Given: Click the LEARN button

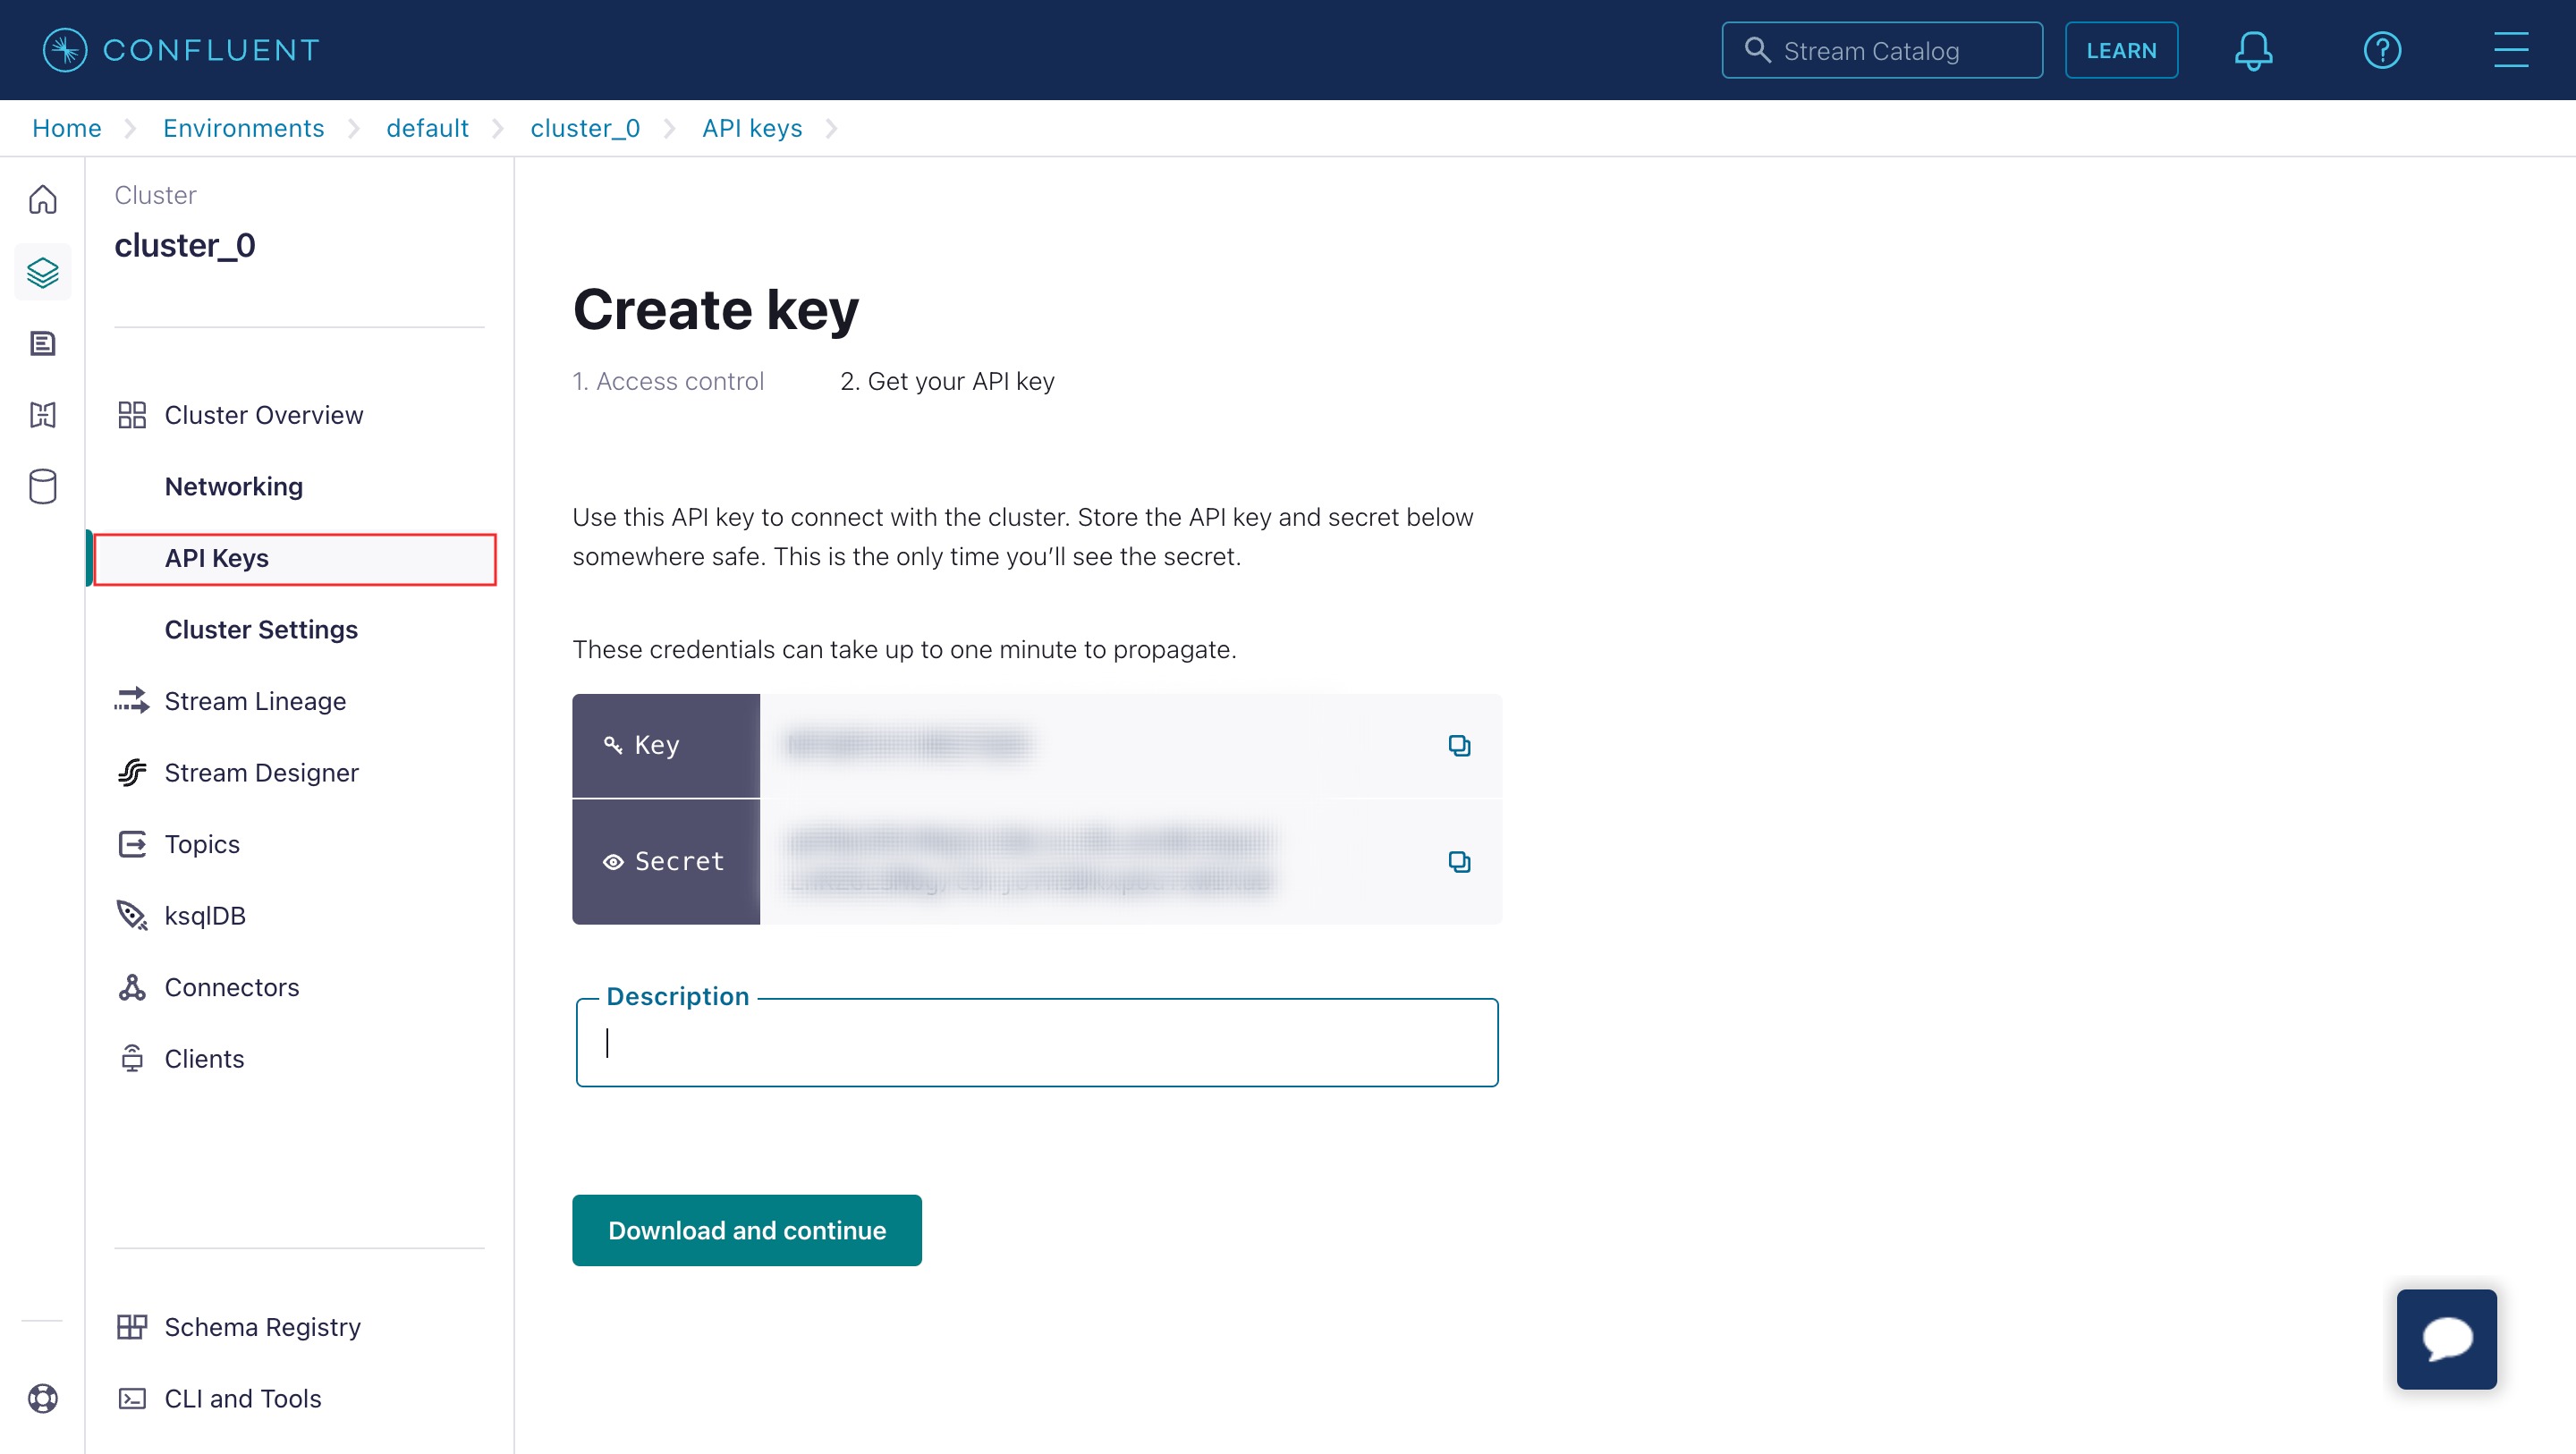Looking at the screenshot, I should coord(2121,50).
